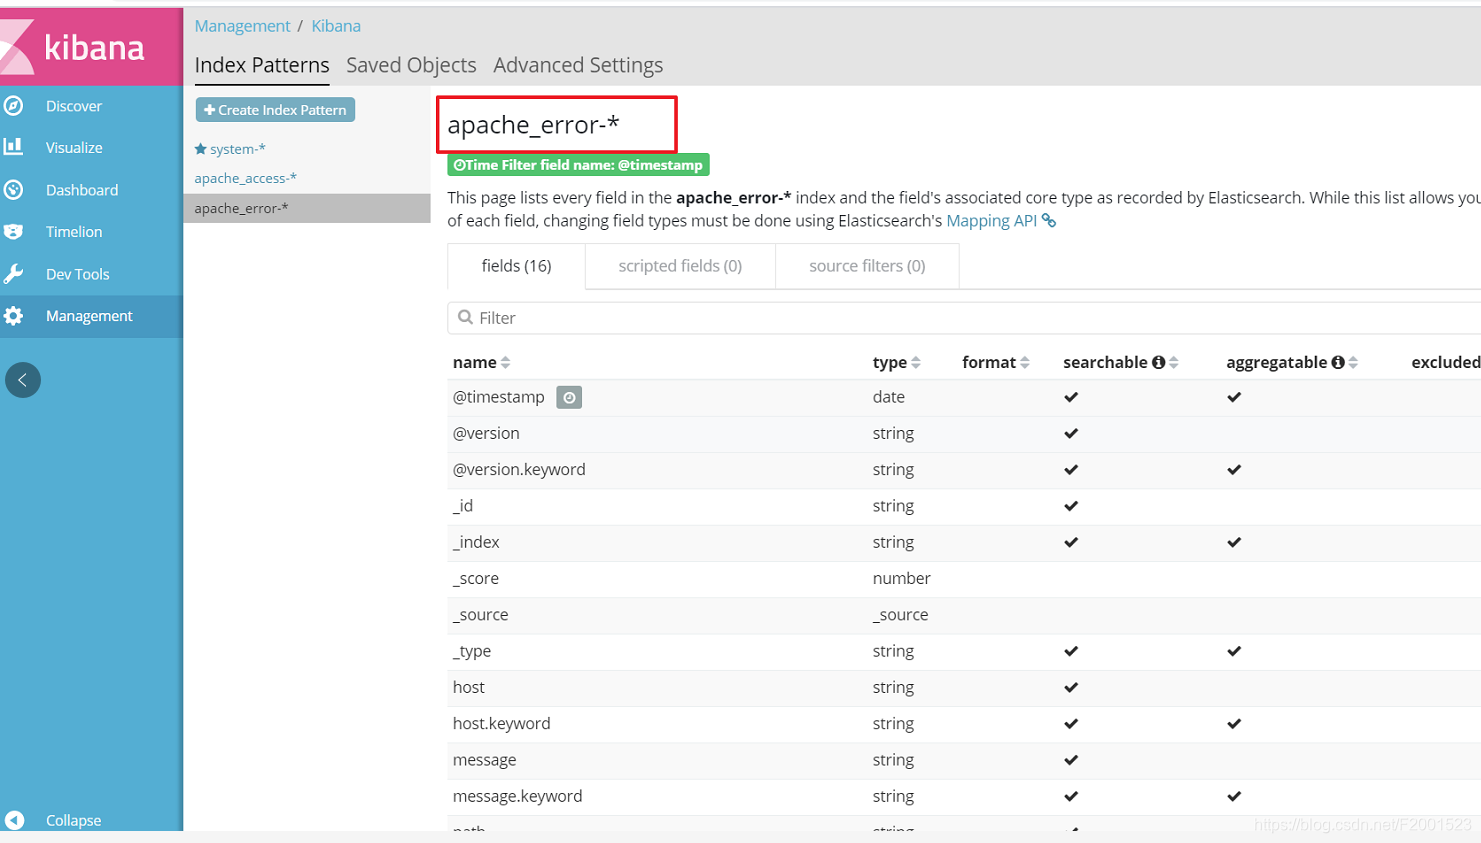Open the scripted fields (0) tab
This screenshot has width=1481, height=843.
tap(680, 266)
